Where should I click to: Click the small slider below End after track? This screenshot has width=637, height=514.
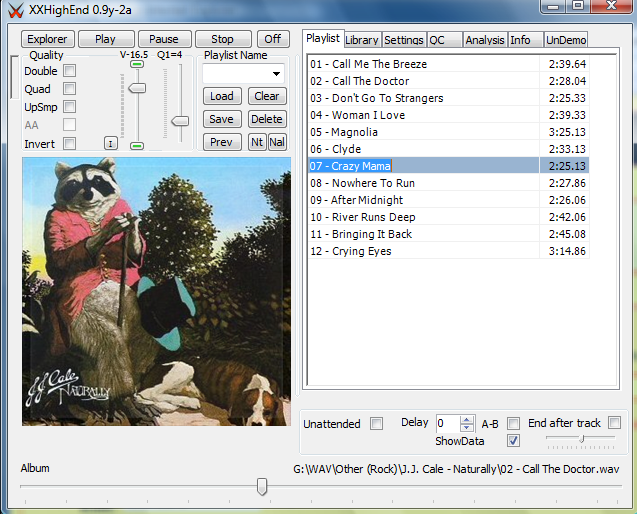(x=582, y=438)
